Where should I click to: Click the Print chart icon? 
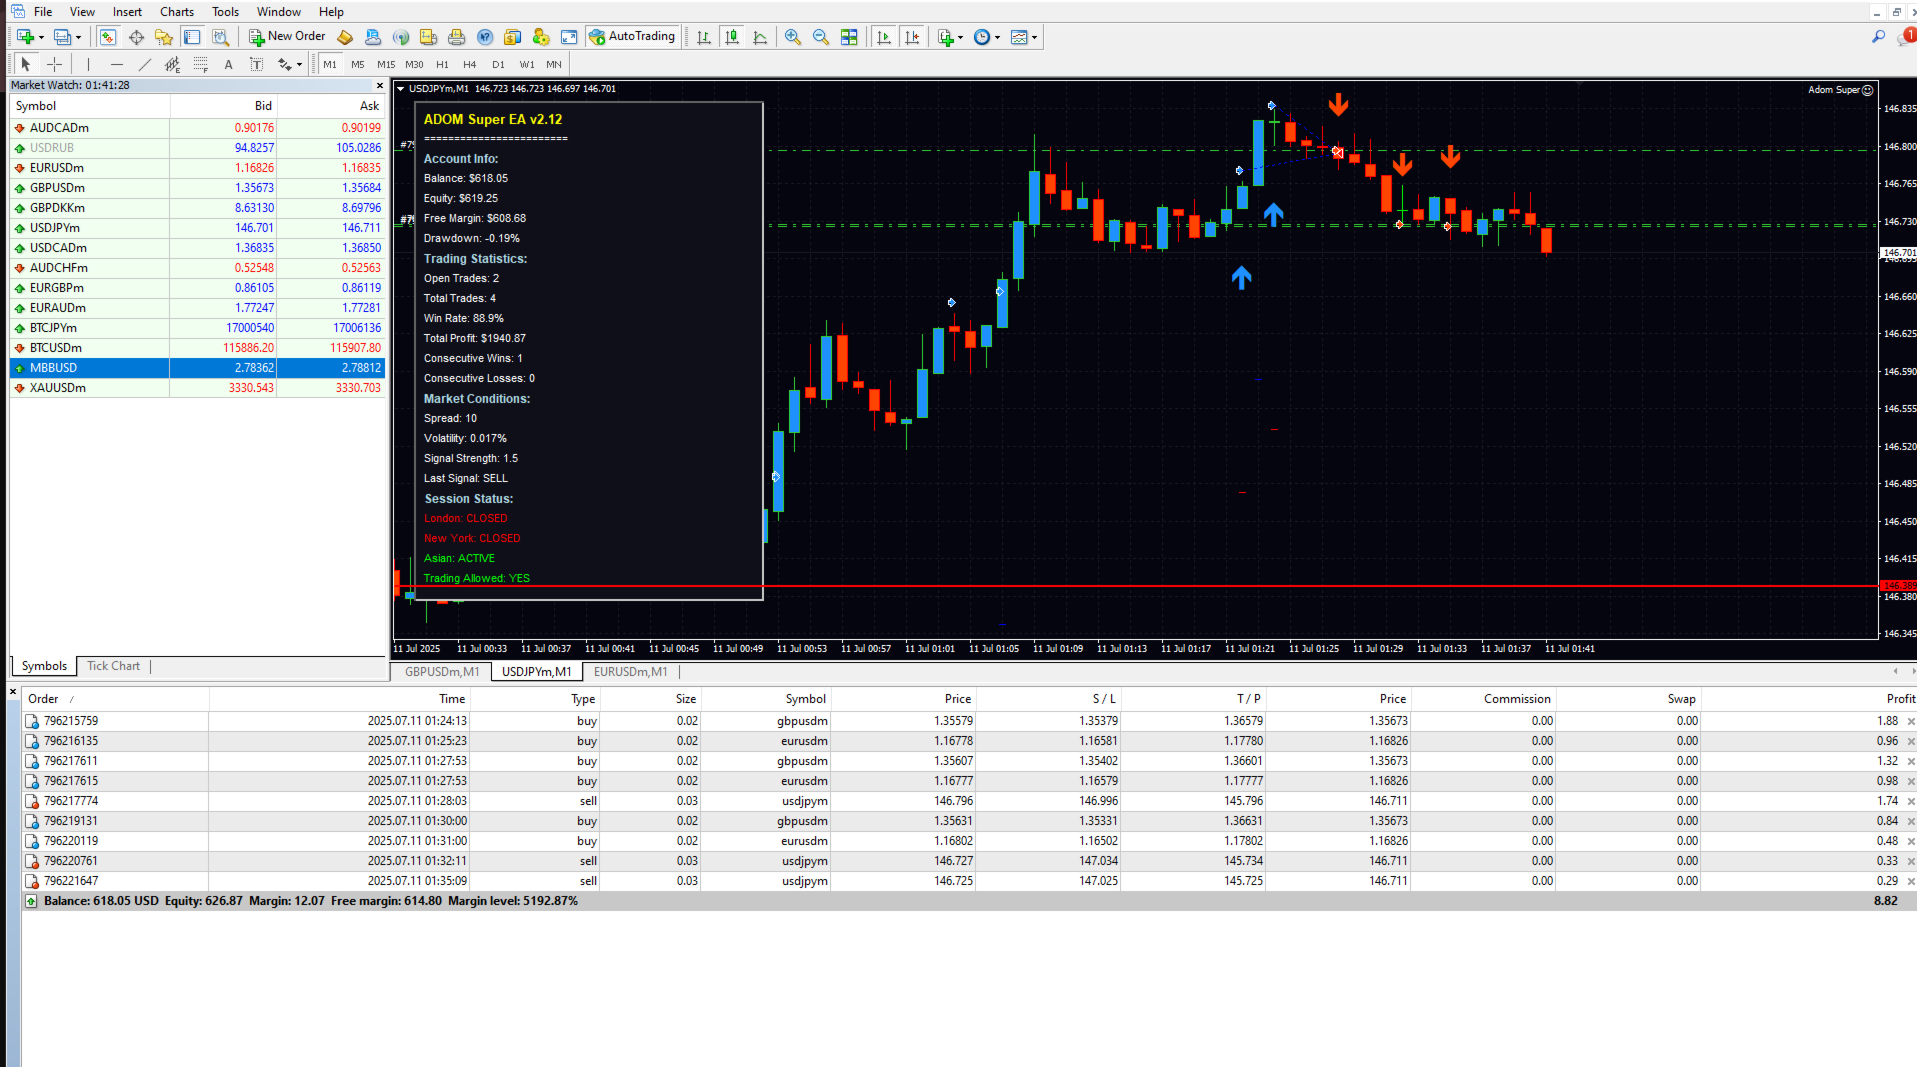point(457,37)
